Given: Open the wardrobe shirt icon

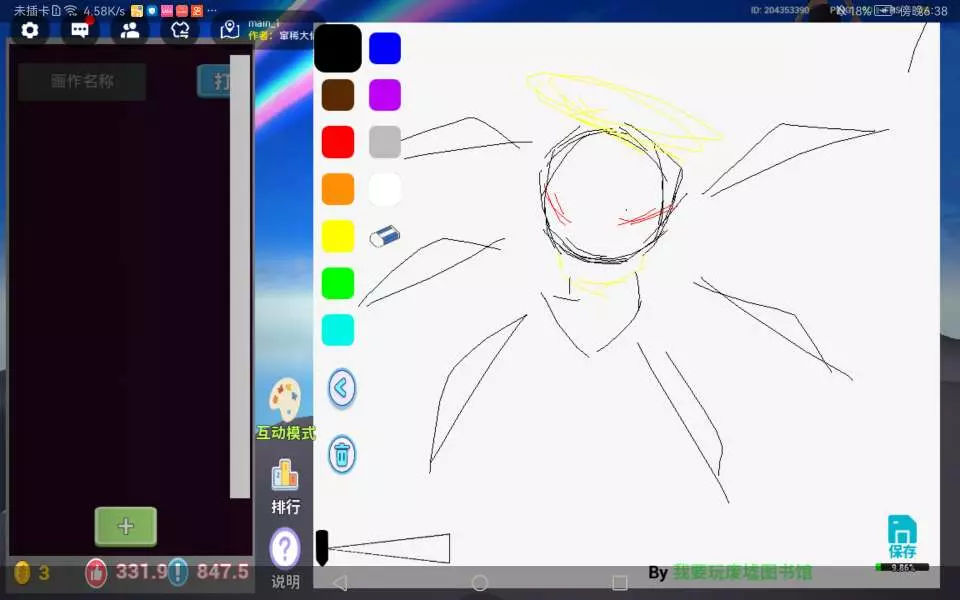Looking at the screenshot, I should click(x=180, y=30).
